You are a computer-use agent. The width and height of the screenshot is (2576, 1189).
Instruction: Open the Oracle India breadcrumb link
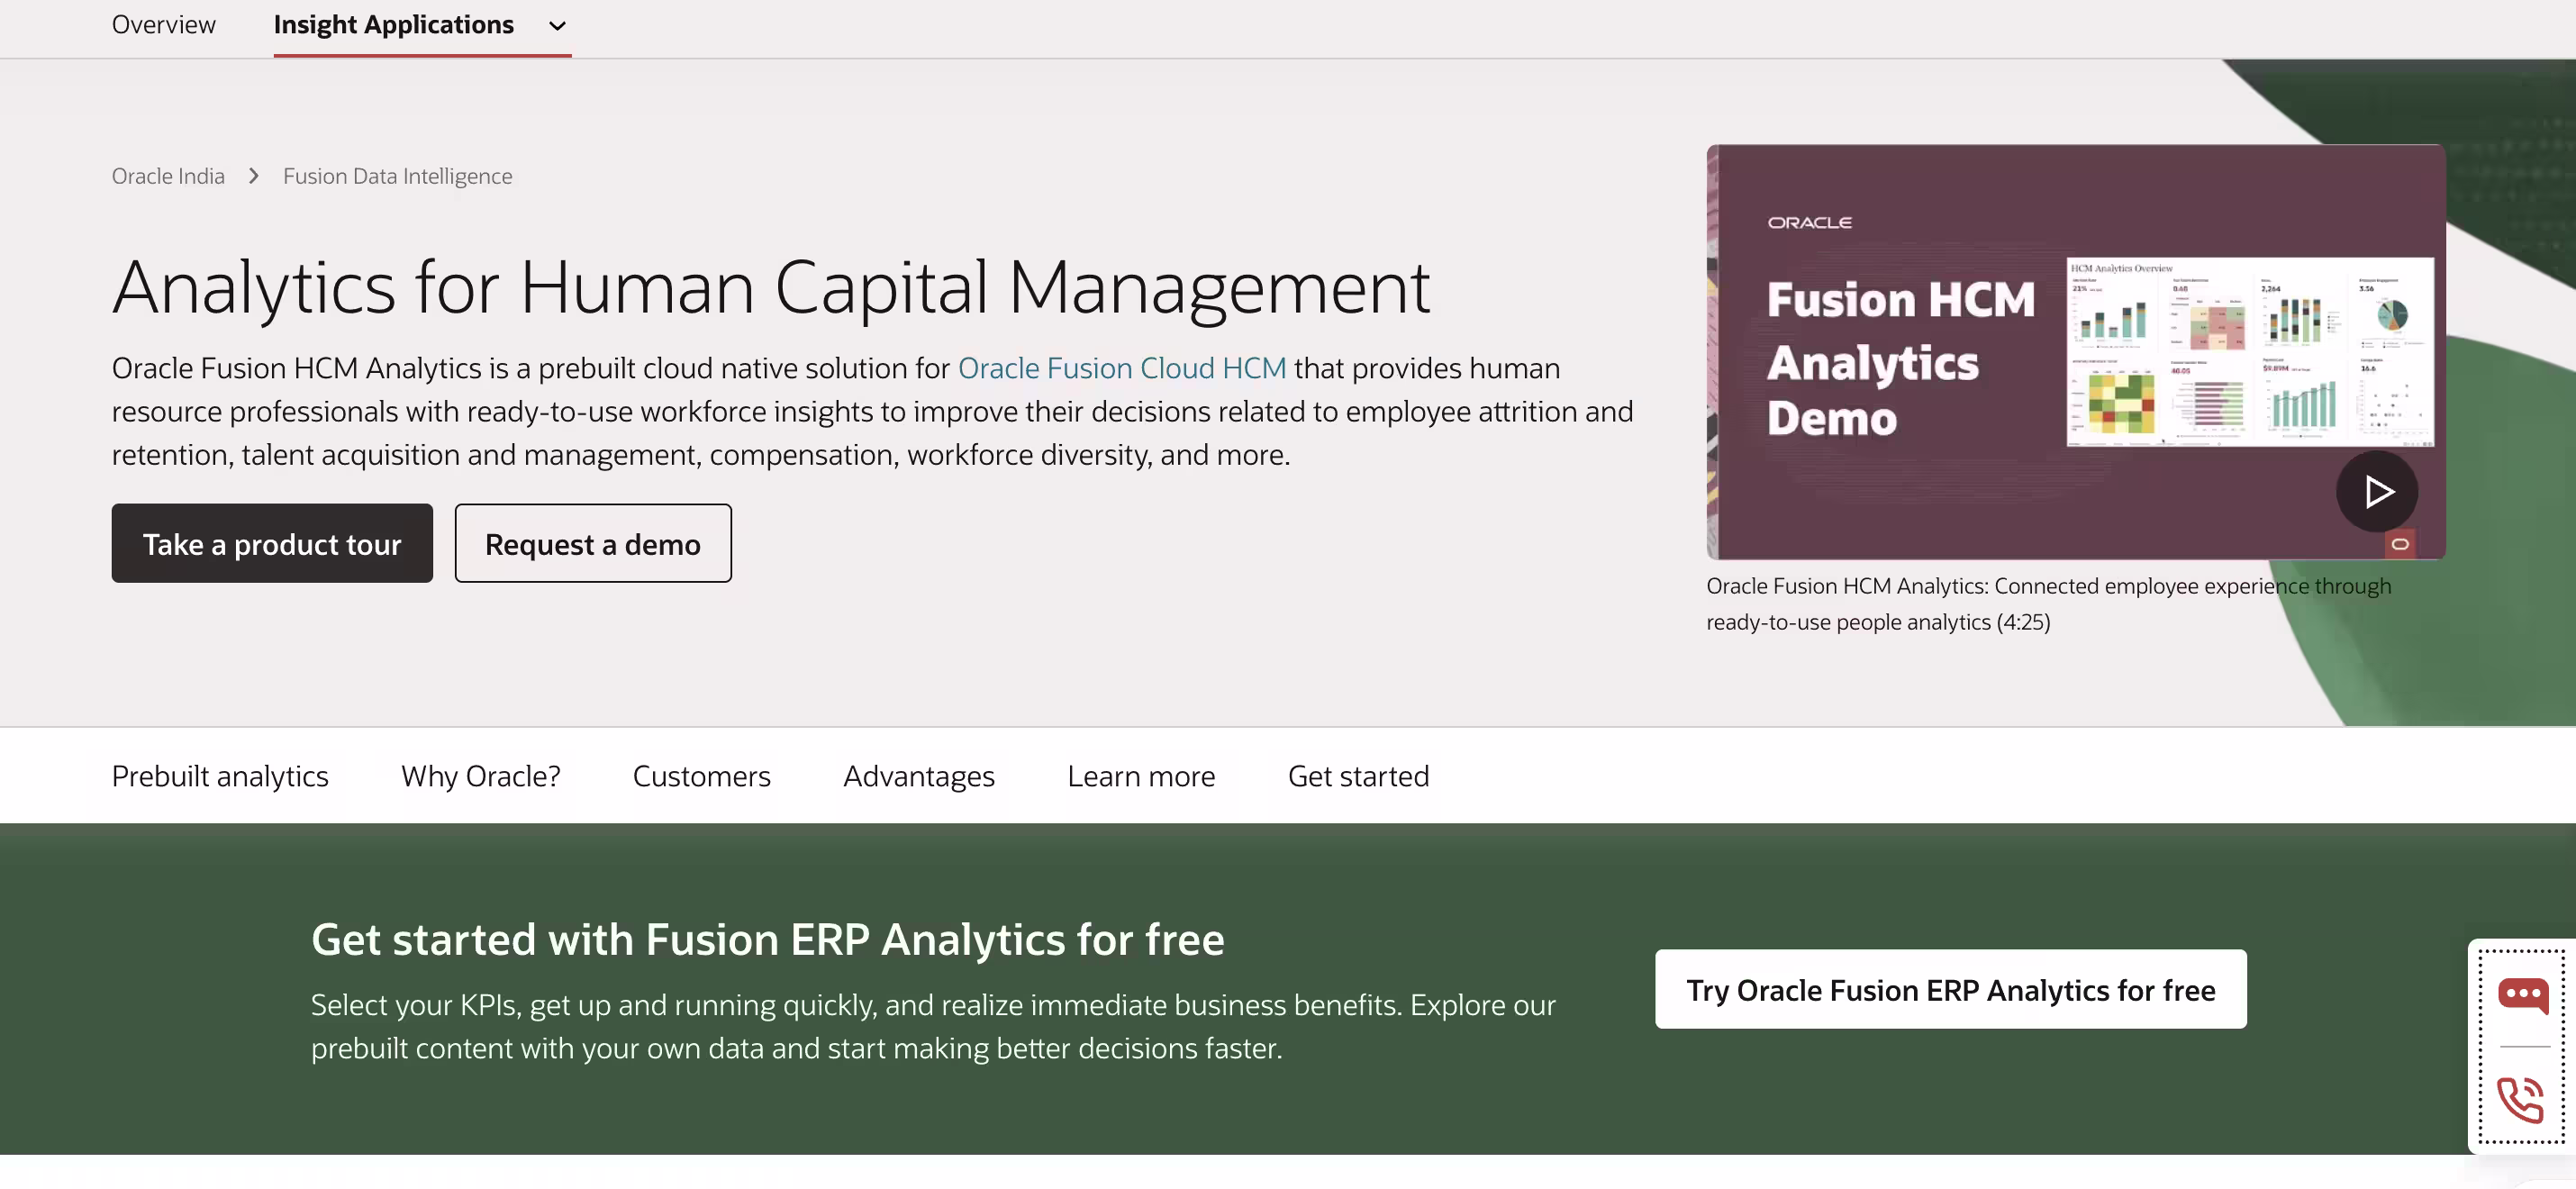[168, 176]
